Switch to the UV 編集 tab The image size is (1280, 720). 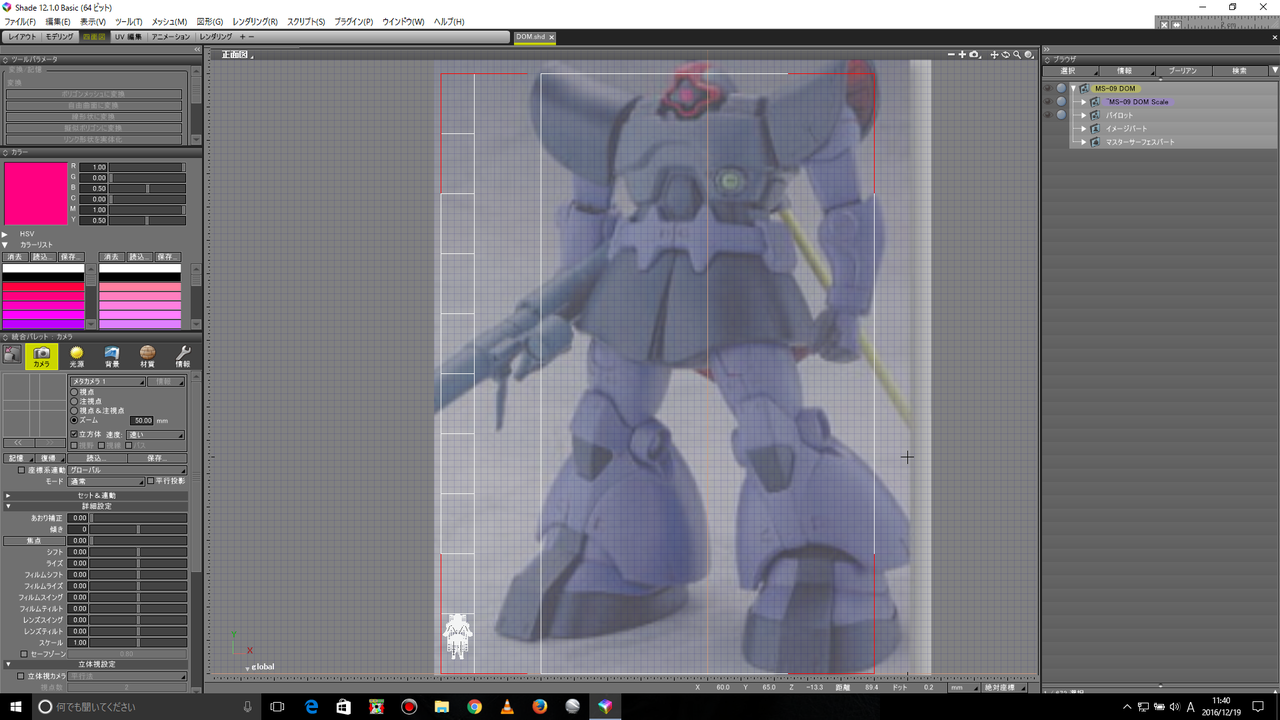[128, 37]
